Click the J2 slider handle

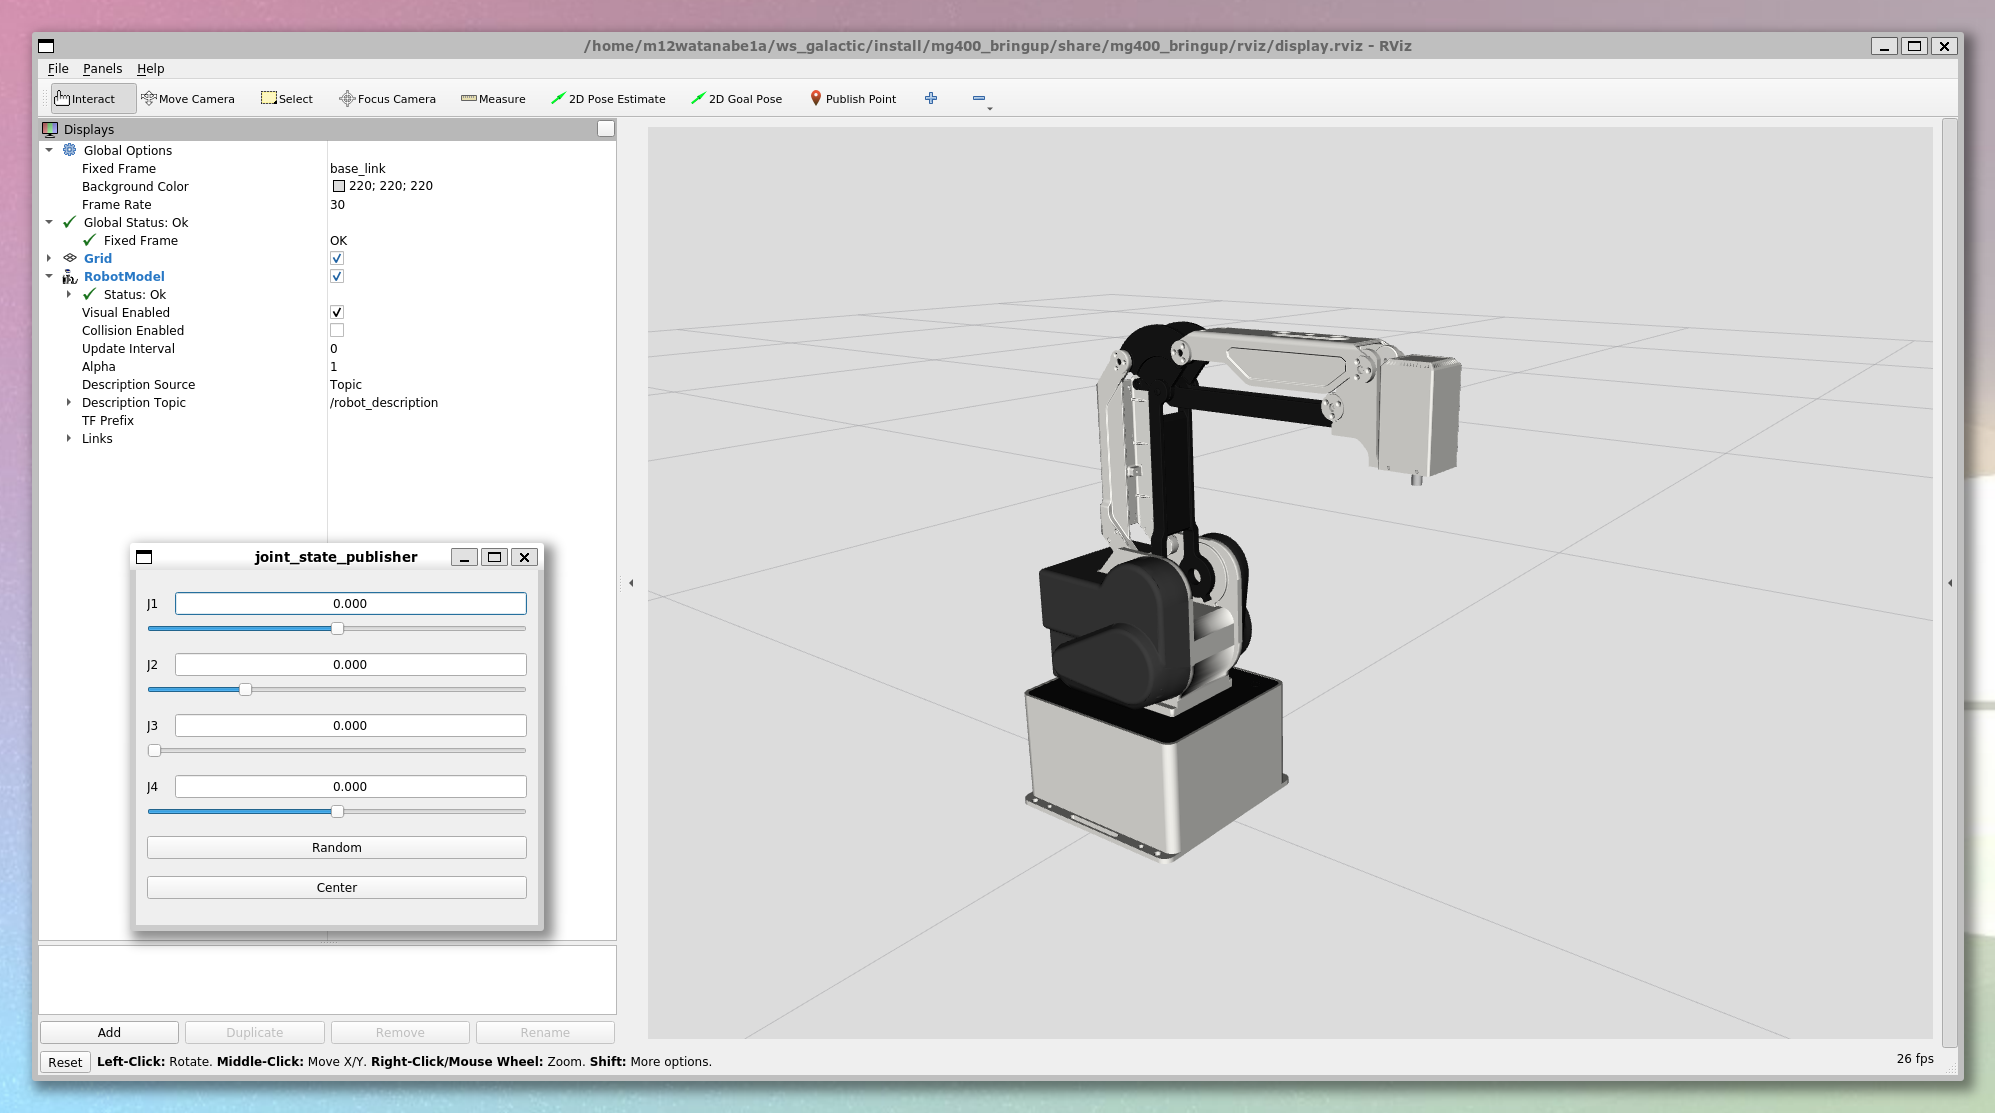(245, 690)
